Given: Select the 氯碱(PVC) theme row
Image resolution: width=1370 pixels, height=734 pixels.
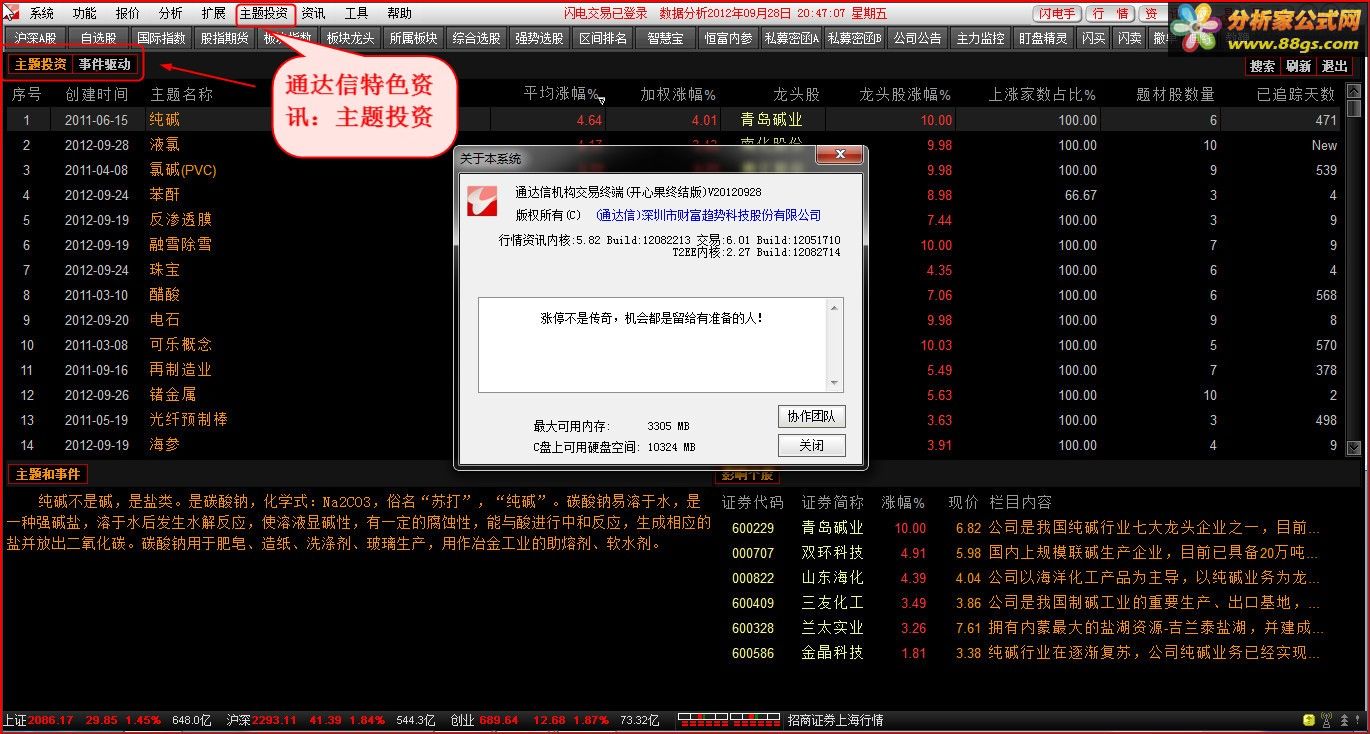Looking at the screenshot, I should pos(674,170).
